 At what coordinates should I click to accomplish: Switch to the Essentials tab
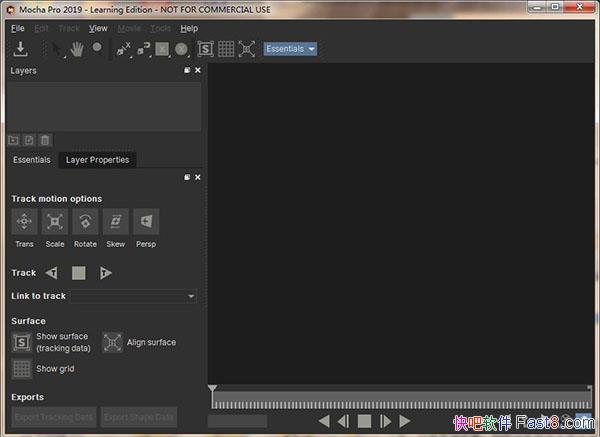[31, 160]
